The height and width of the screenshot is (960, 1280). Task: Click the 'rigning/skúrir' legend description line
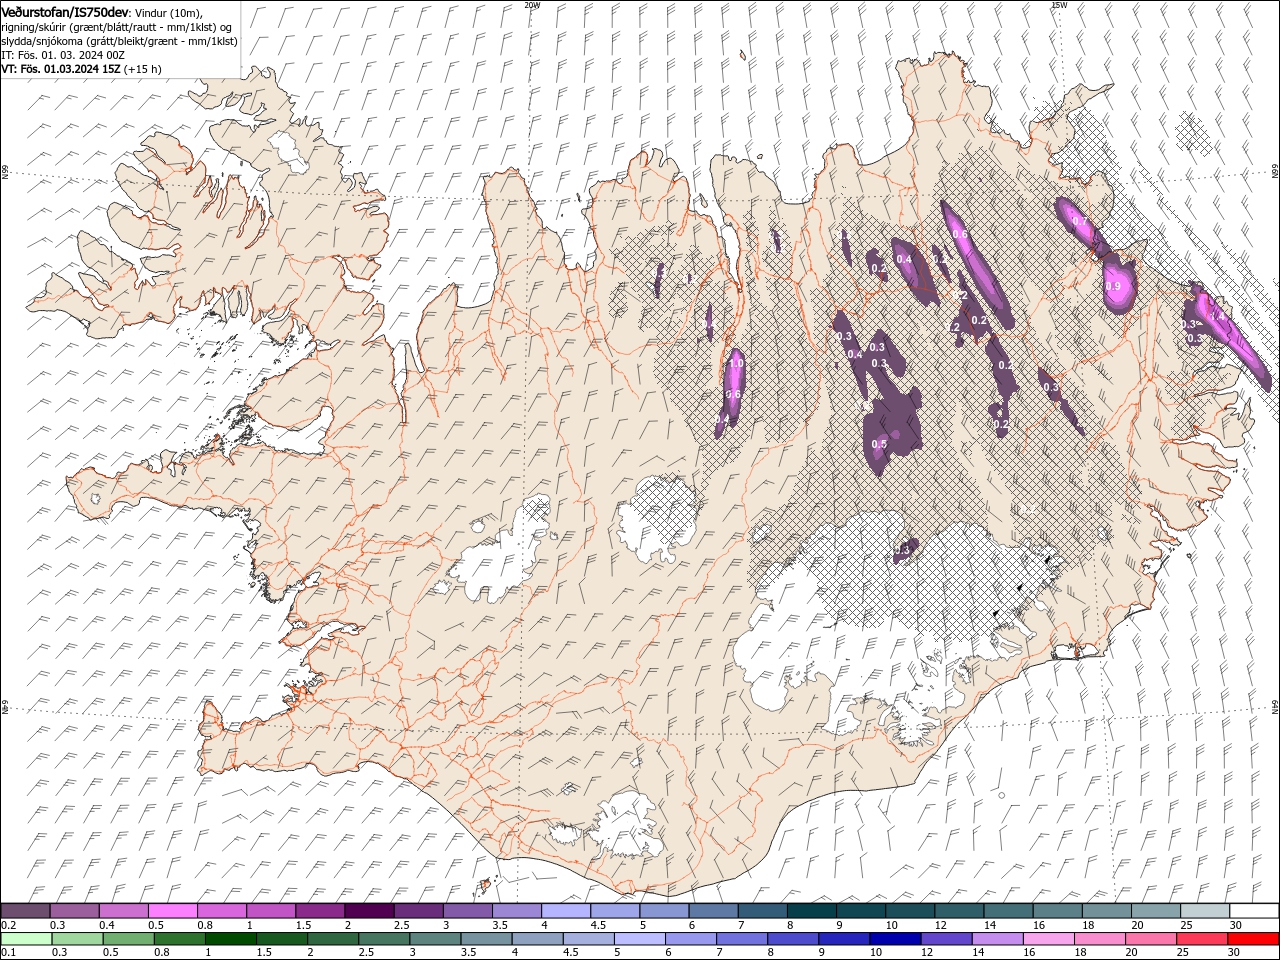[118, 27]
